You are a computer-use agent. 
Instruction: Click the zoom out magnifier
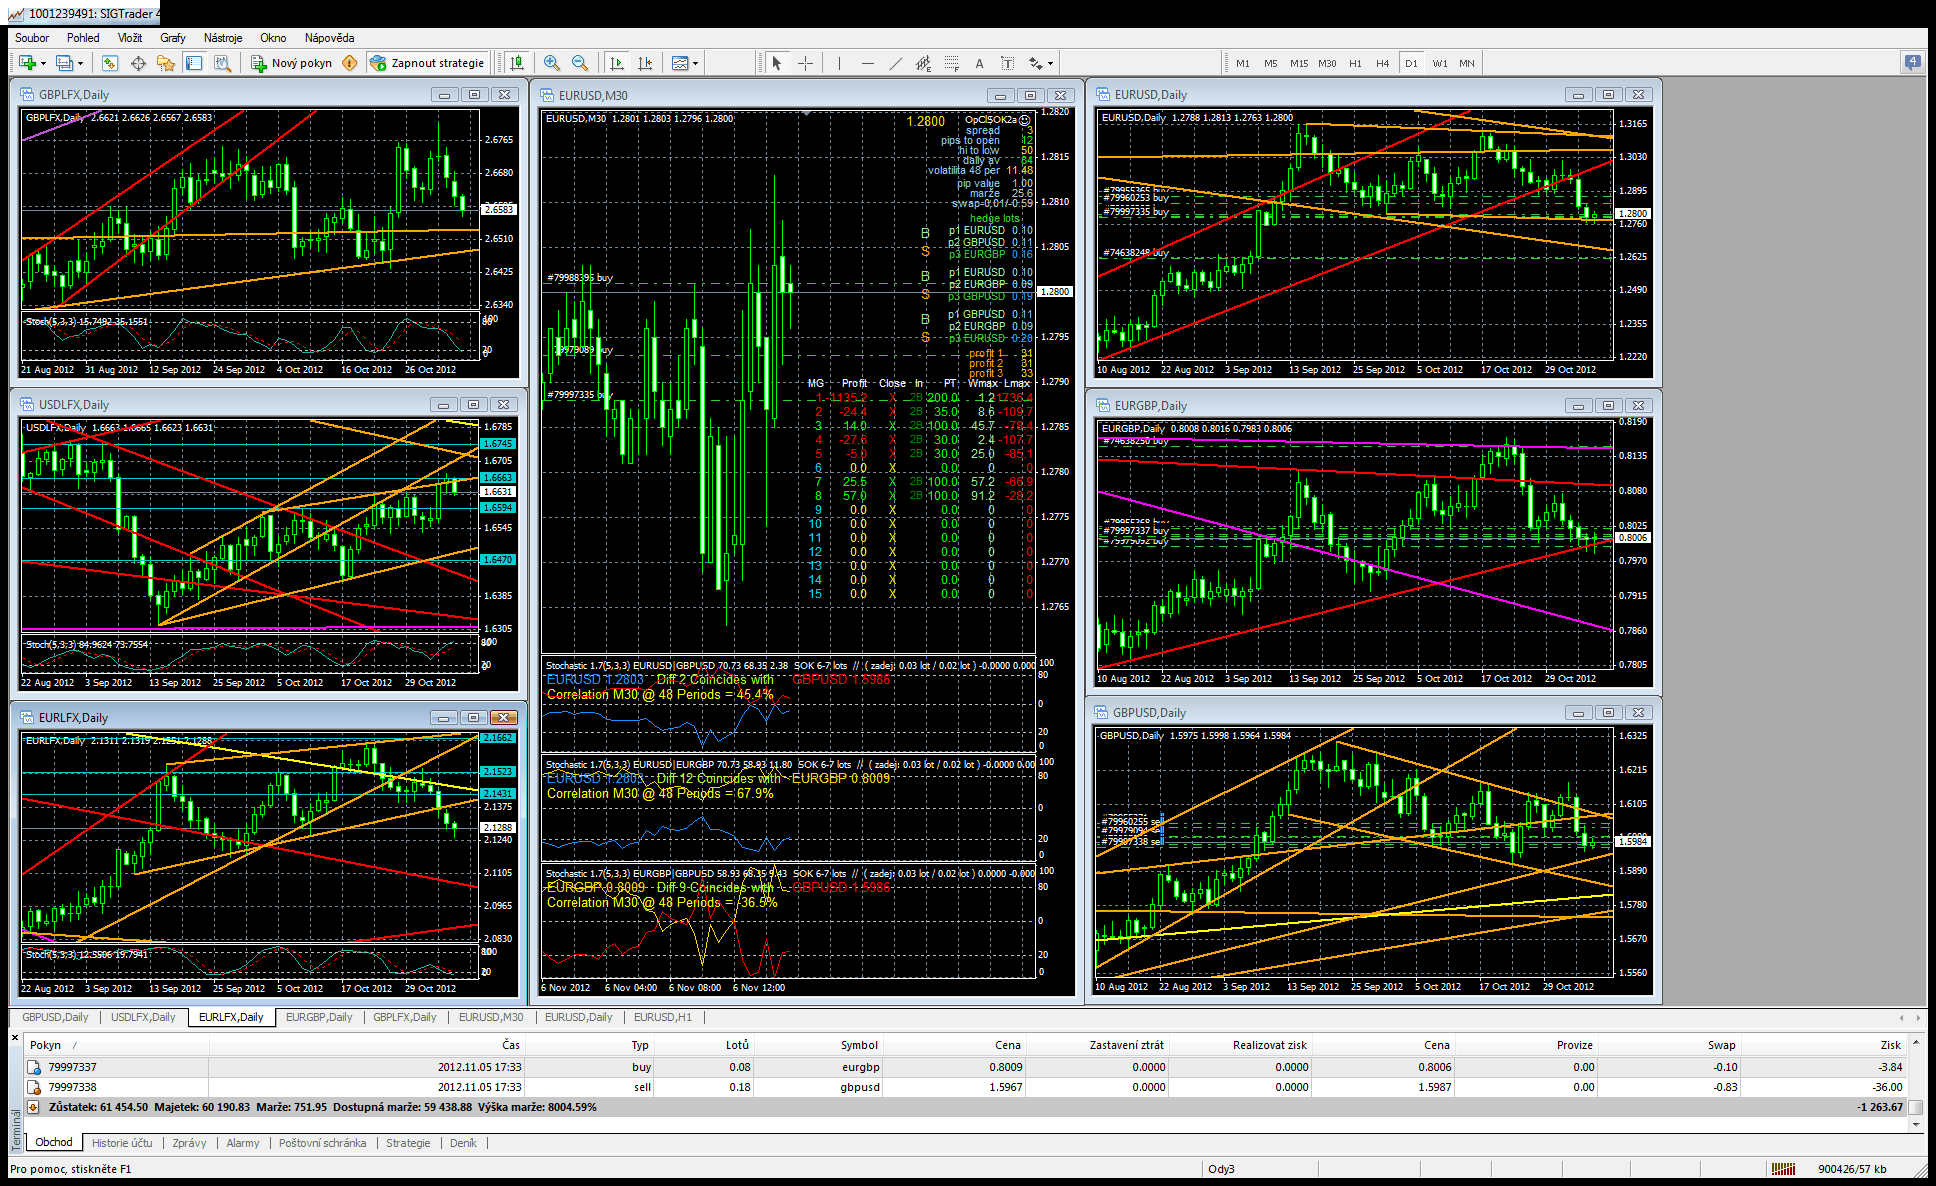point(580,63)
